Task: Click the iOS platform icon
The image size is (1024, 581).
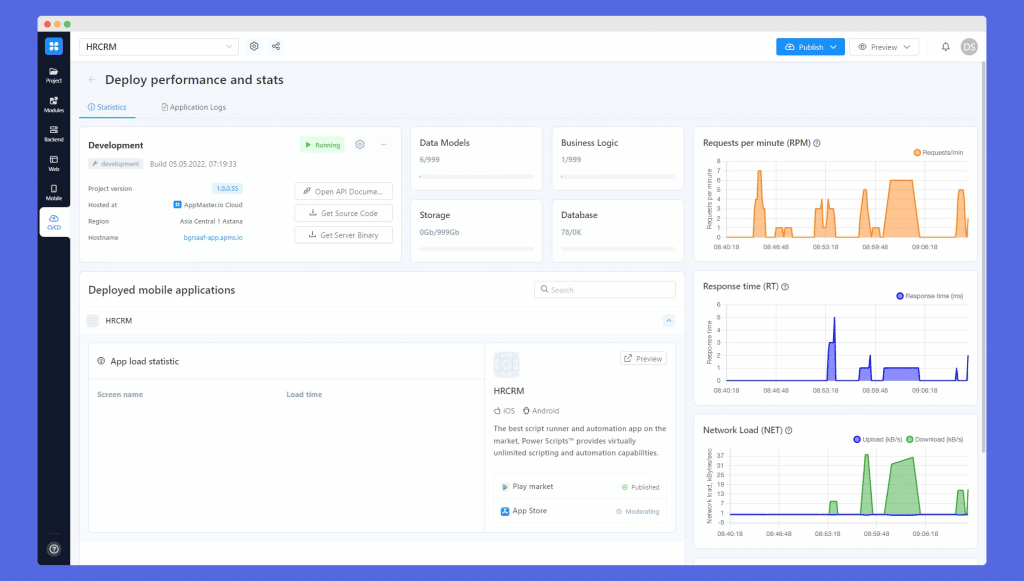Action: coord(497,411)
